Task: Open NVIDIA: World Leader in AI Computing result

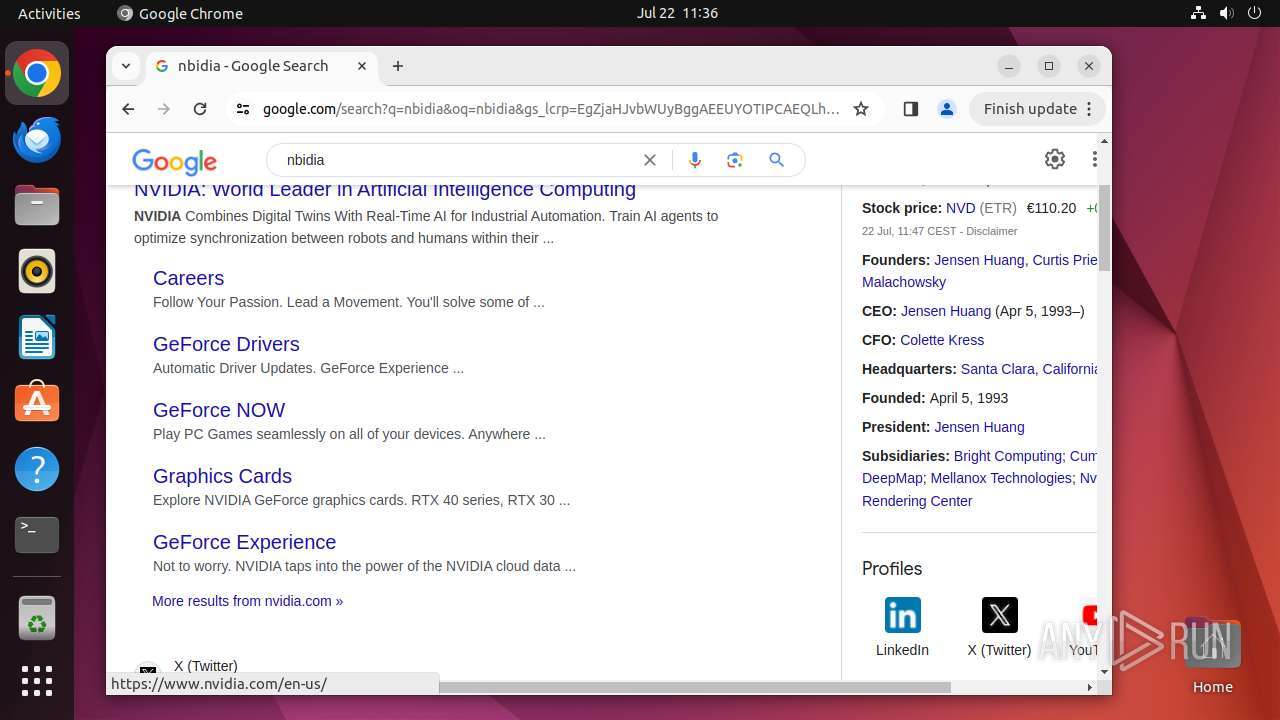Action: pos(385,189)
